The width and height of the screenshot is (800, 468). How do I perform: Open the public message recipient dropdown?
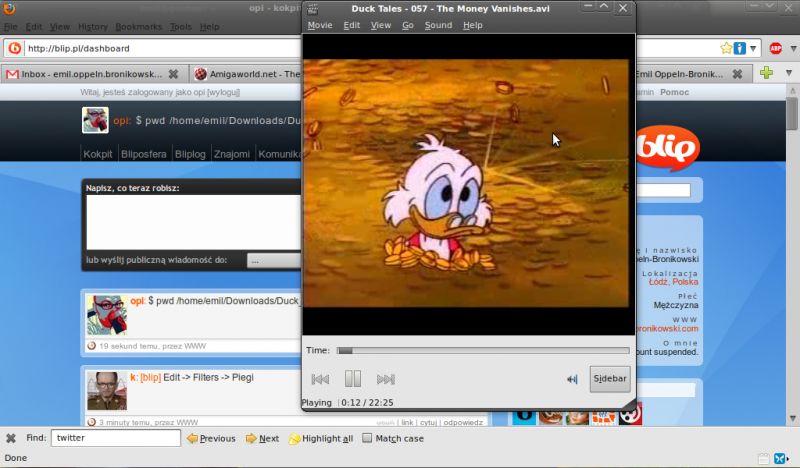click(274, 261)
